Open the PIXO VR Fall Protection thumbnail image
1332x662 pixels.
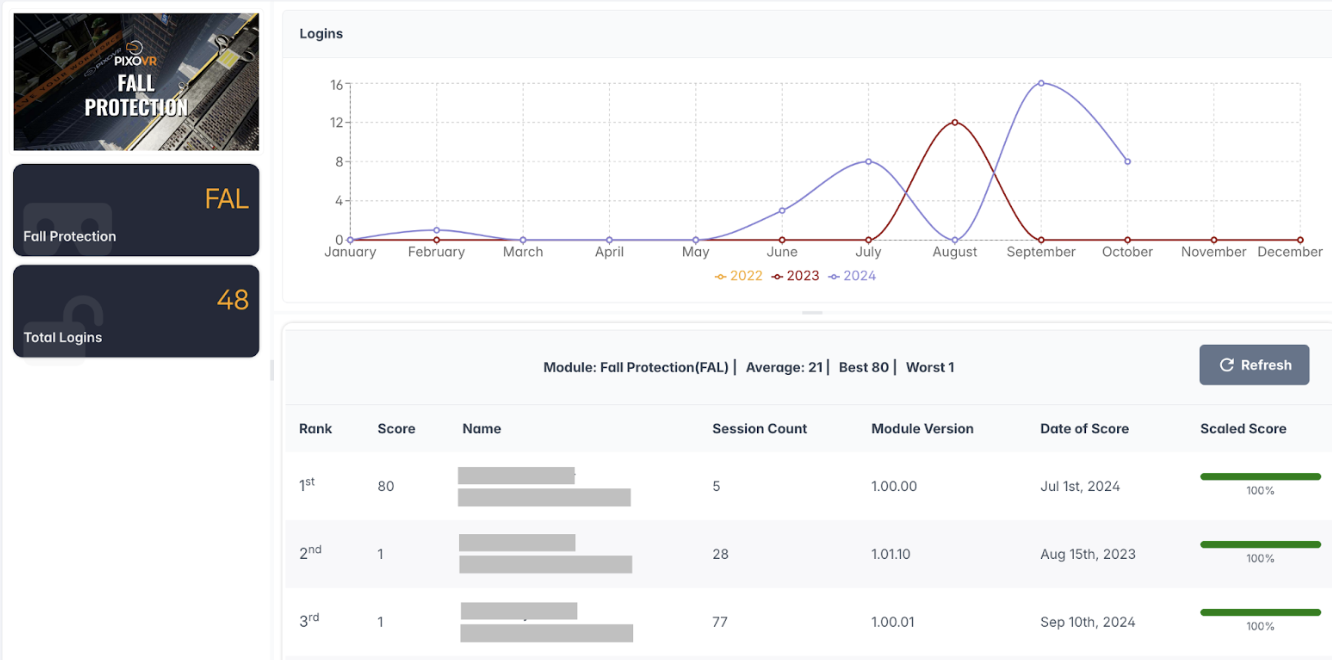pos(136,82)
